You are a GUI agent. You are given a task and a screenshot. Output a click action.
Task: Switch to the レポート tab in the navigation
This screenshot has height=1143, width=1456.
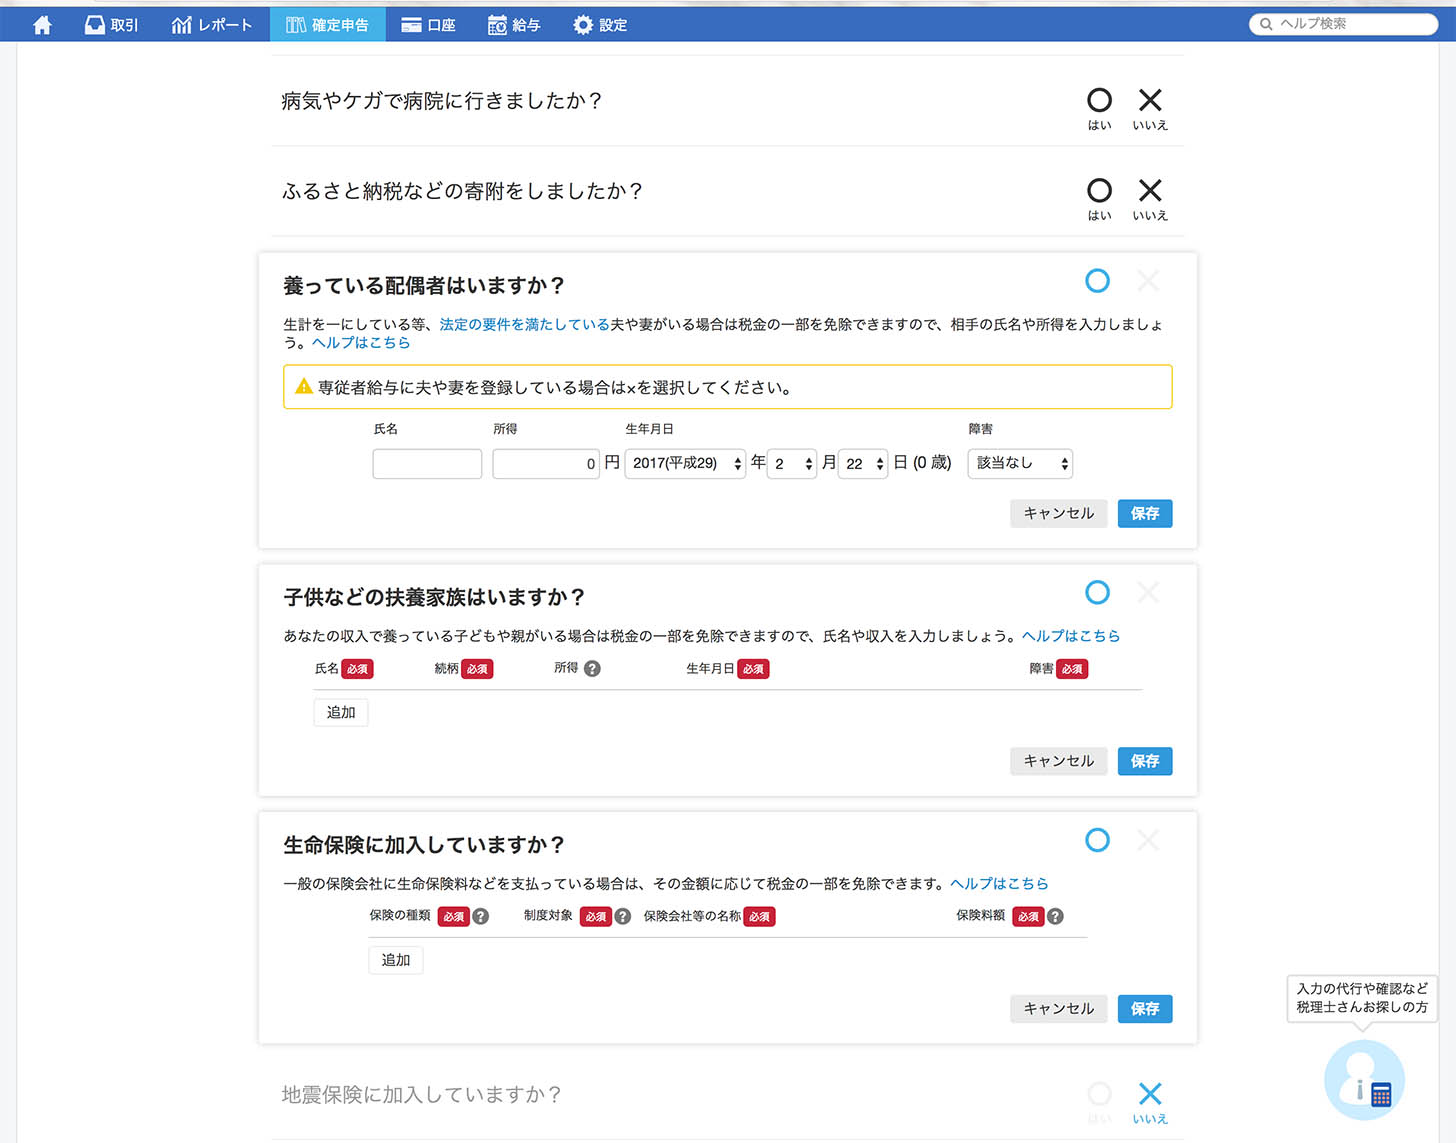click(x=212, y=24)
